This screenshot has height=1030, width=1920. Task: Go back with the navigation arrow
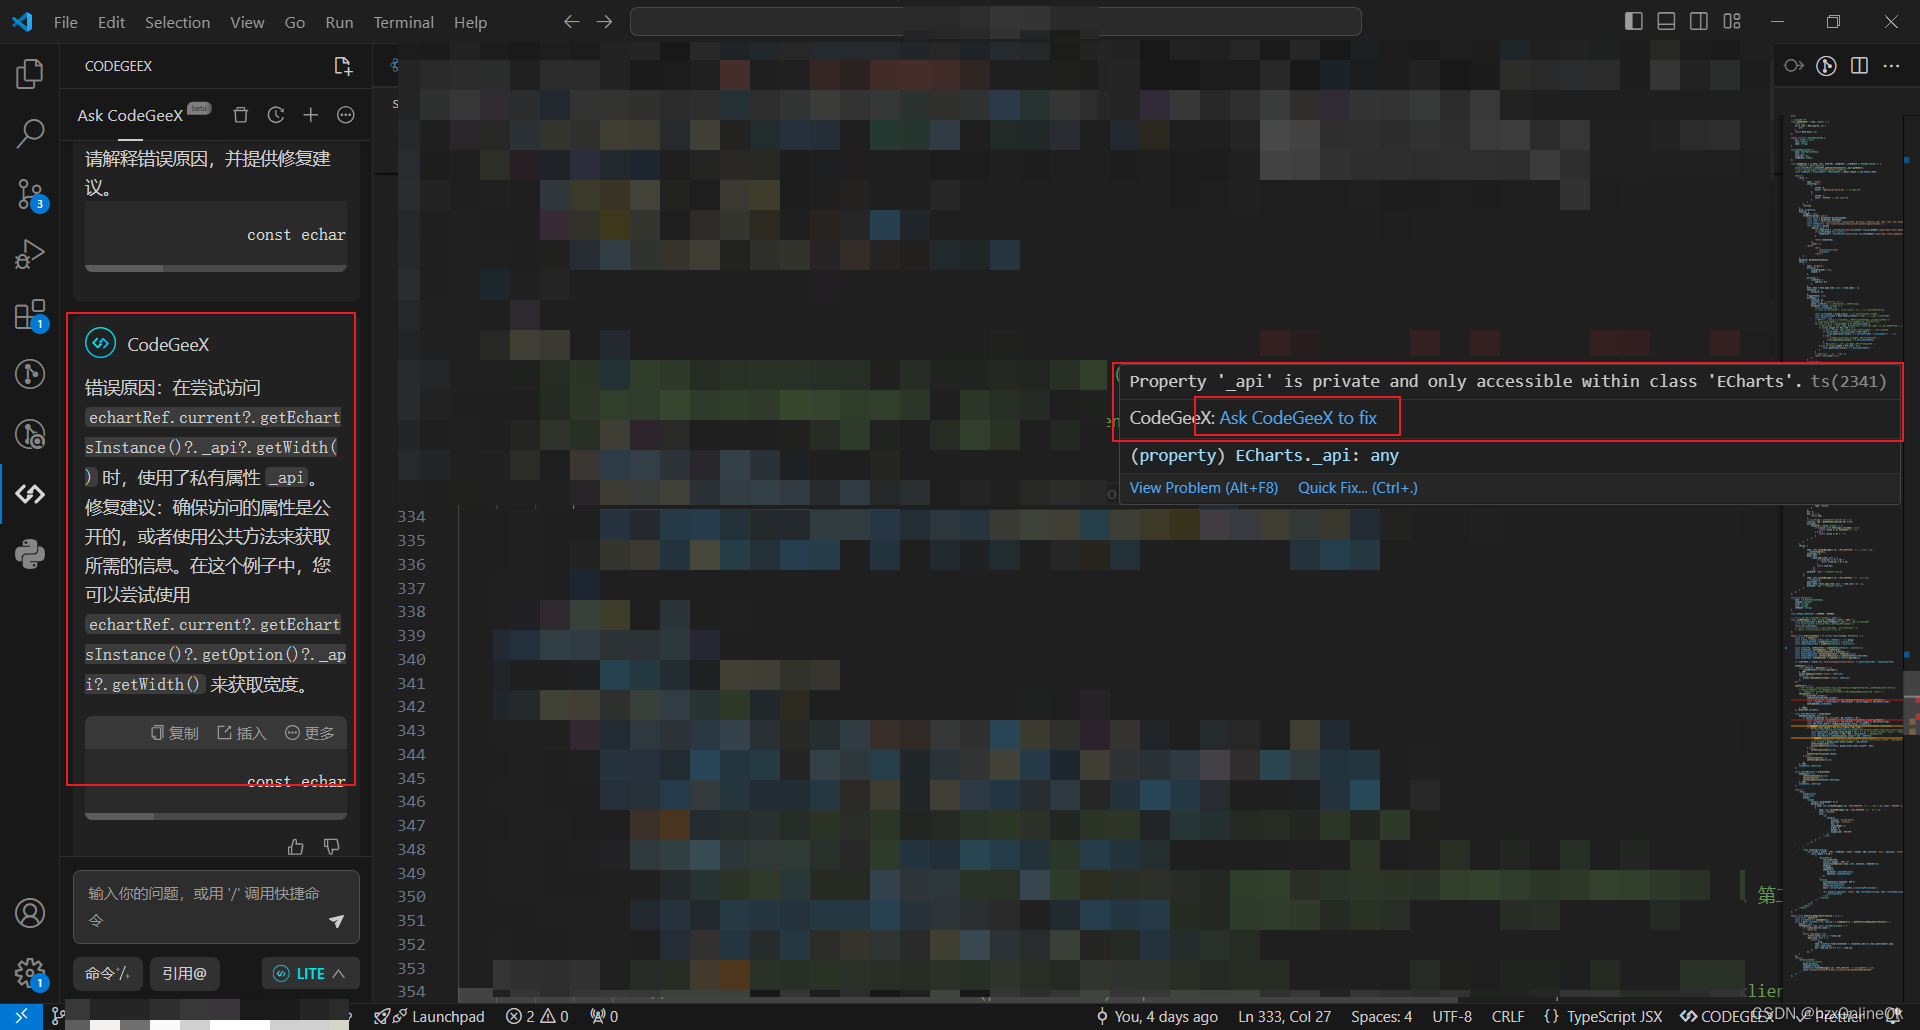(x=571, y=22)
